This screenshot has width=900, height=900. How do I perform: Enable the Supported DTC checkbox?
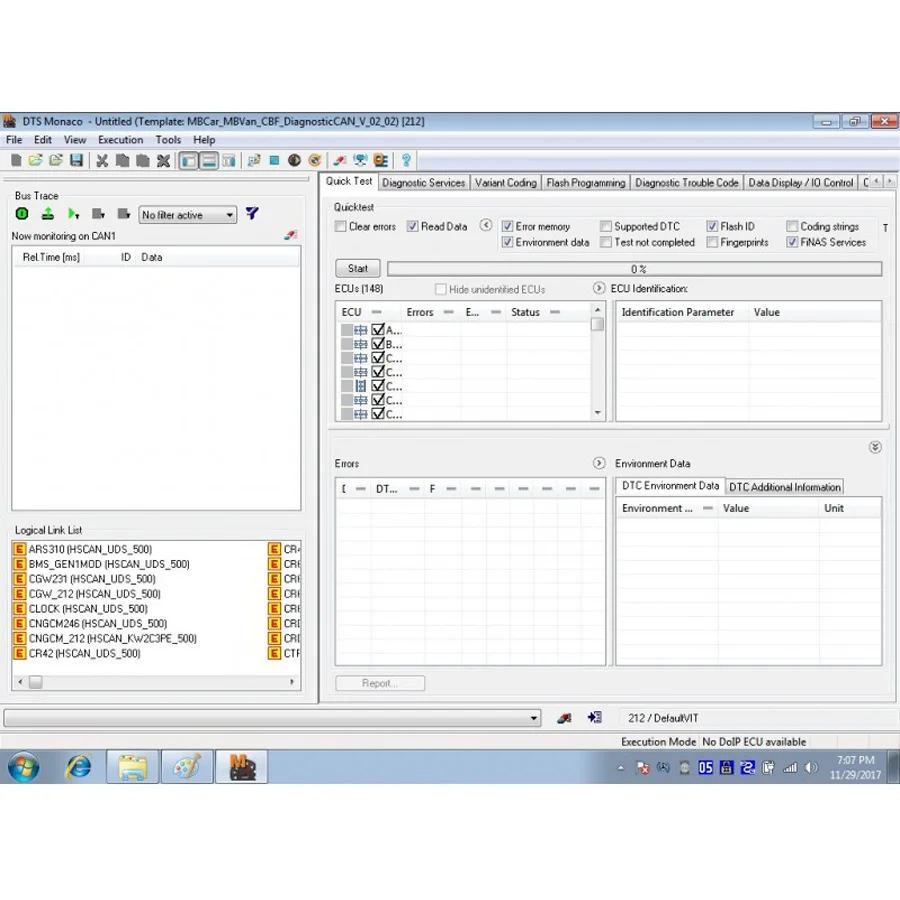click(606, 227)
